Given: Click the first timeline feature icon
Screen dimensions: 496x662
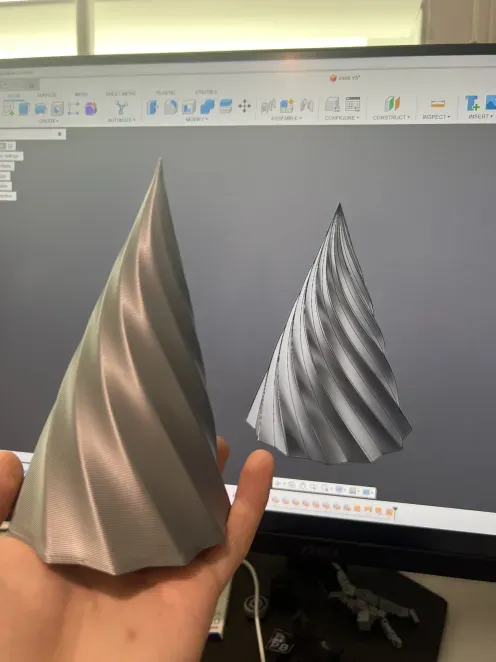Looking at the screenshot, I should tap(275, 500).
